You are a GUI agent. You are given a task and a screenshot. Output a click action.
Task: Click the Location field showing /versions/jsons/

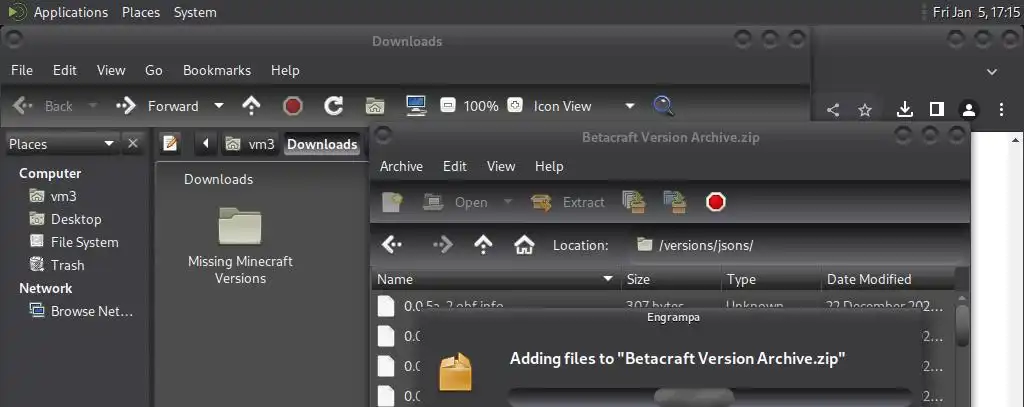tap(798, 245)
